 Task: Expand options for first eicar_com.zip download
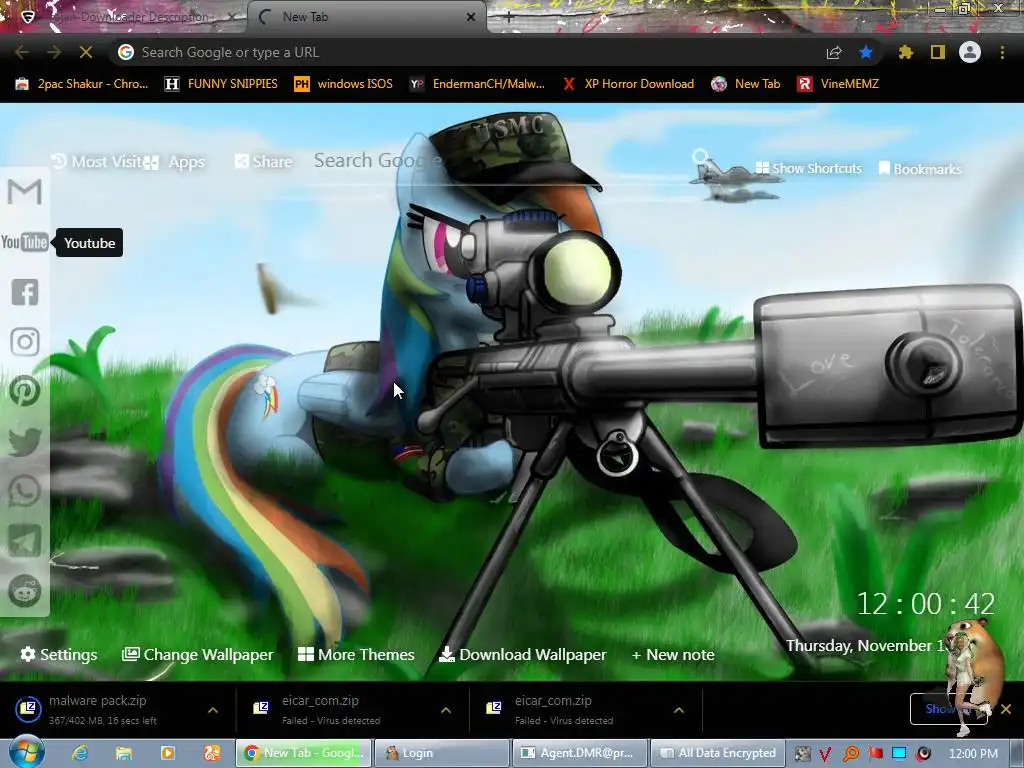(446, 710)
